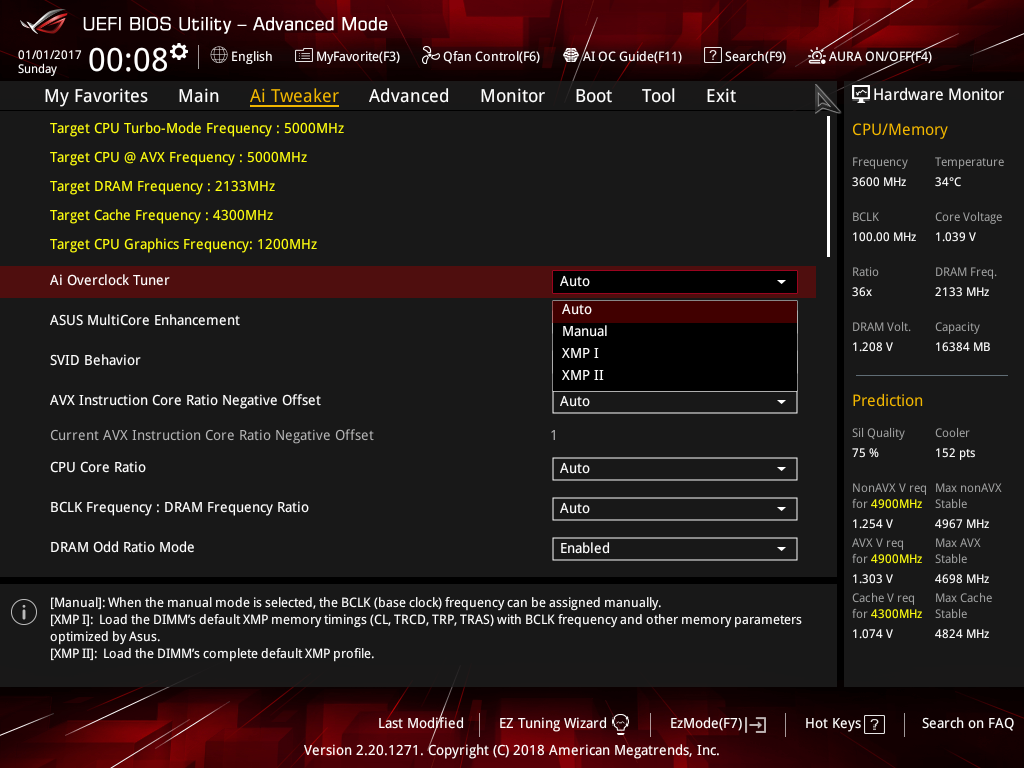This screenshot has width=1024, height=768.
Task: Click Target Cache Frequency : 4300MHz text
Action: click(x=162, y=215)
